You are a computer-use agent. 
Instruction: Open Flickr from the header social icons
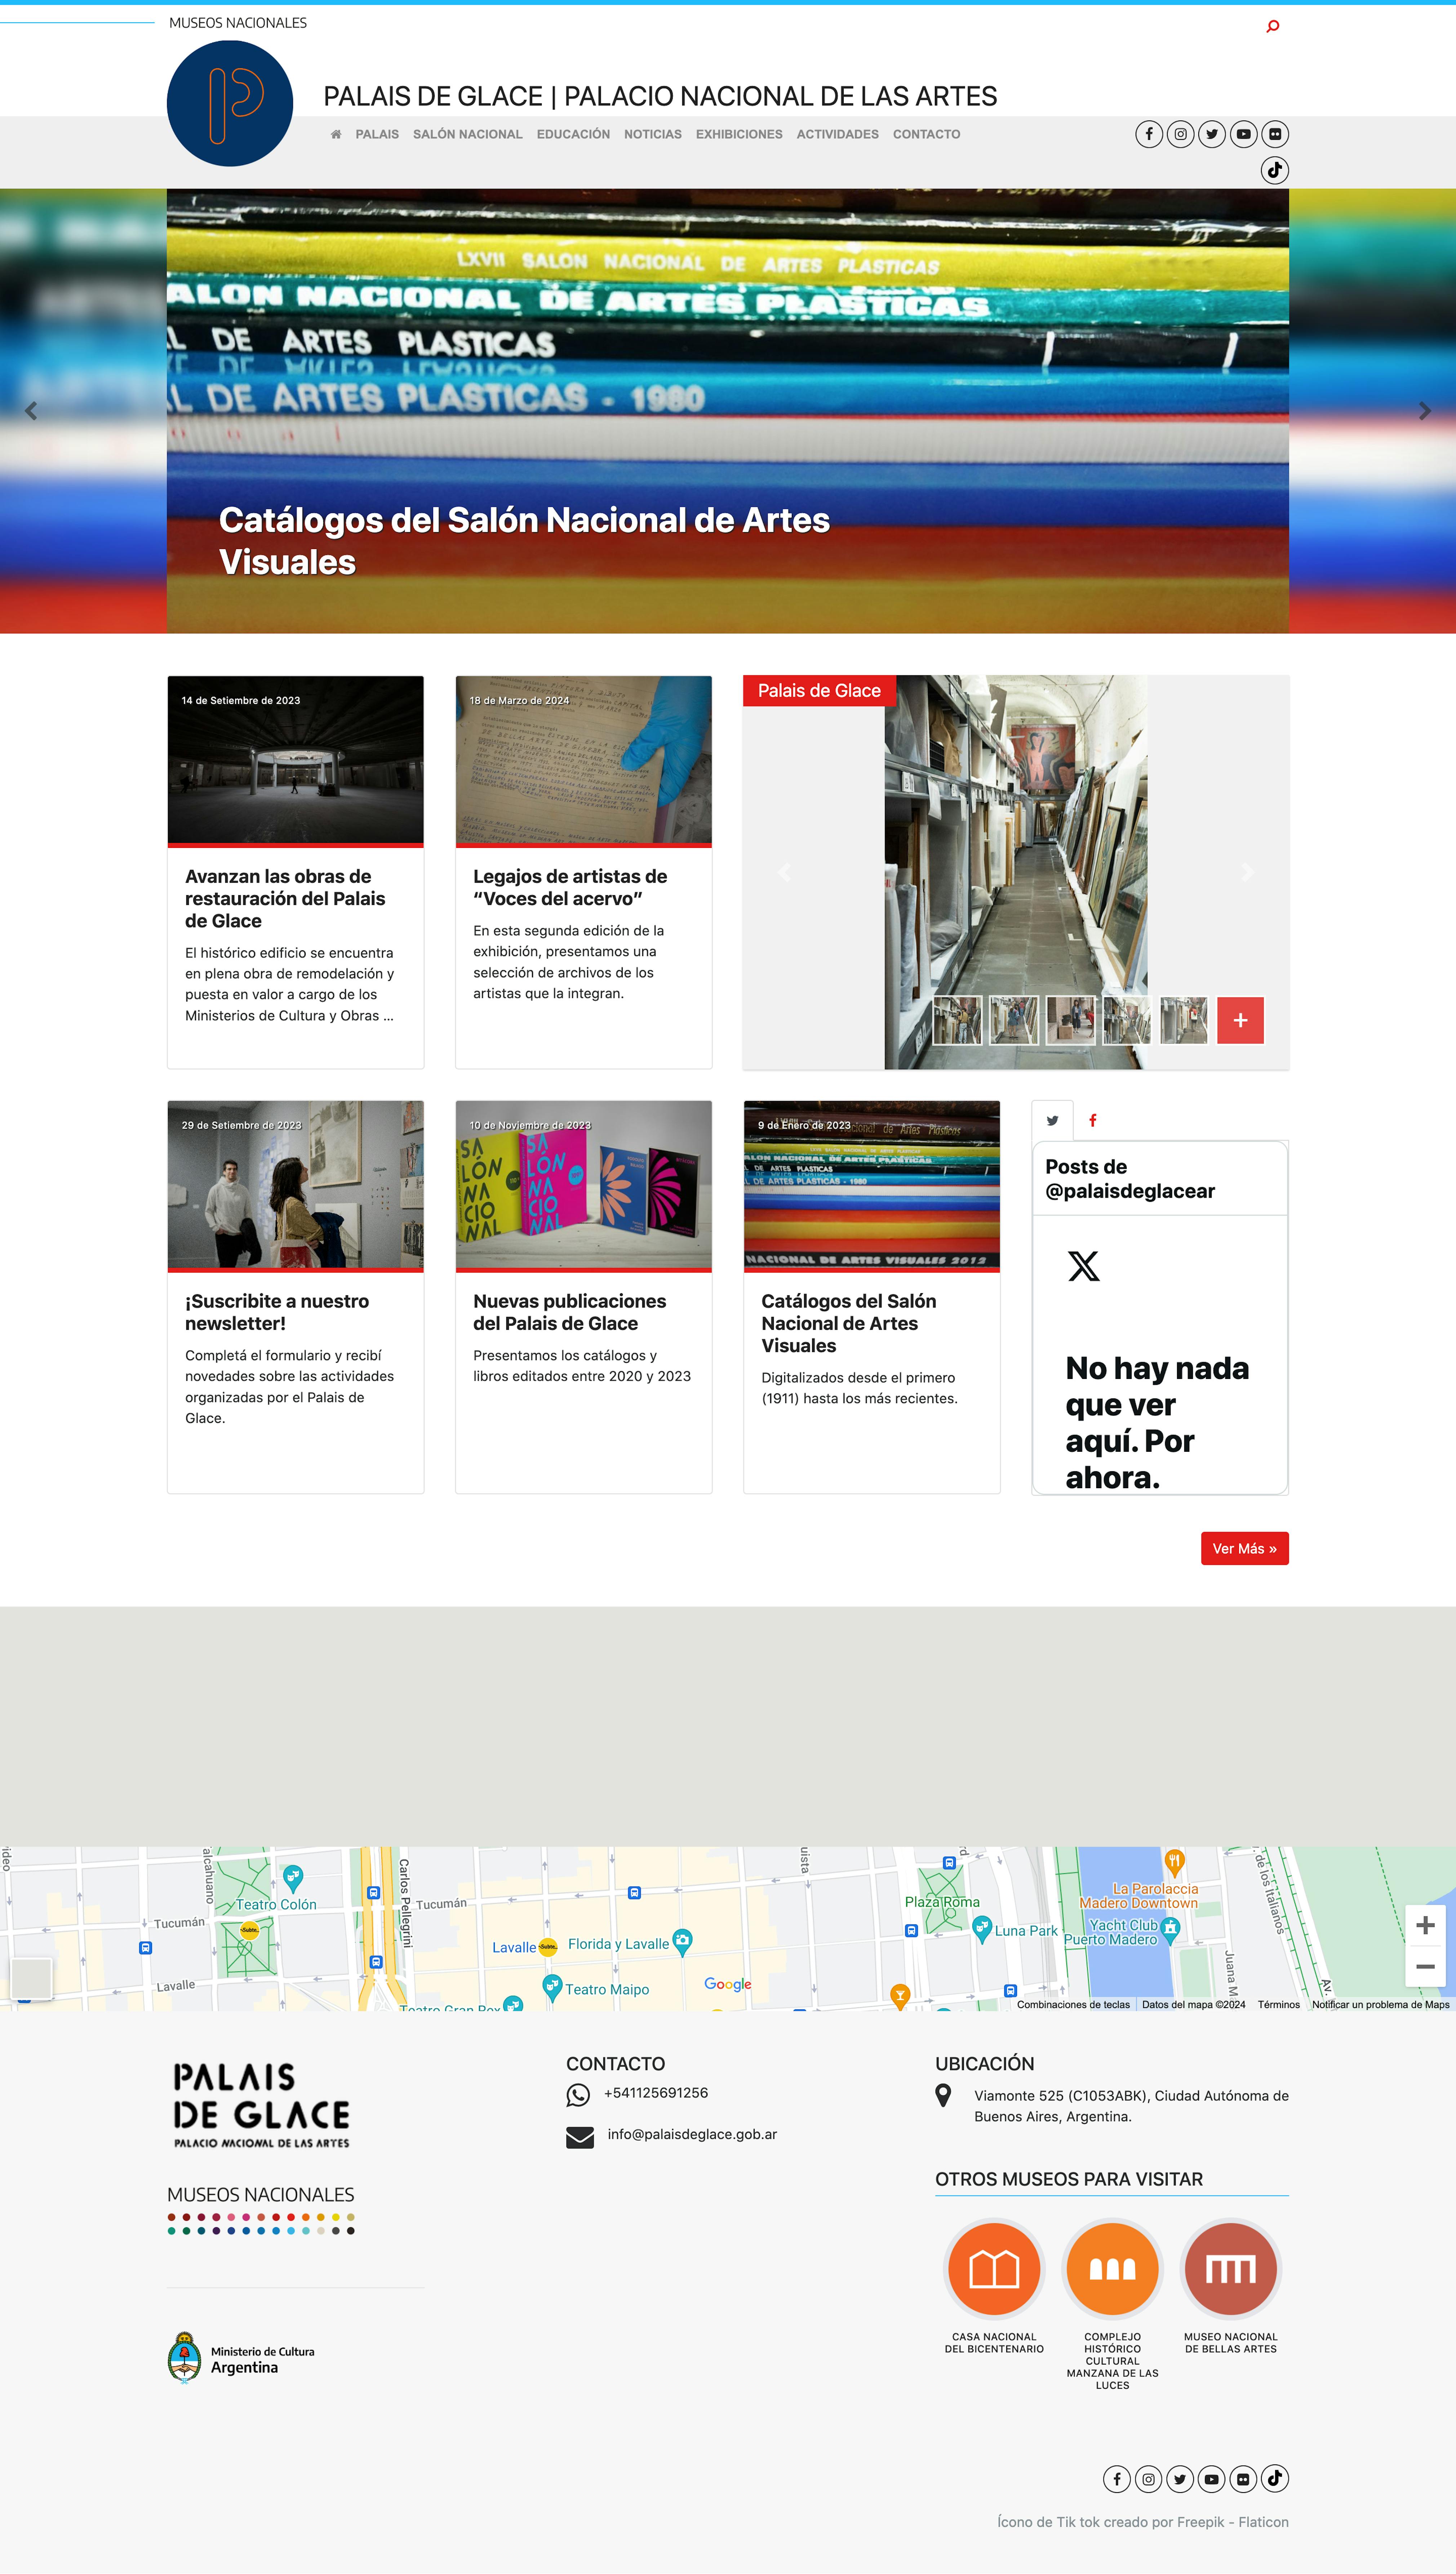coord(1275,134)
